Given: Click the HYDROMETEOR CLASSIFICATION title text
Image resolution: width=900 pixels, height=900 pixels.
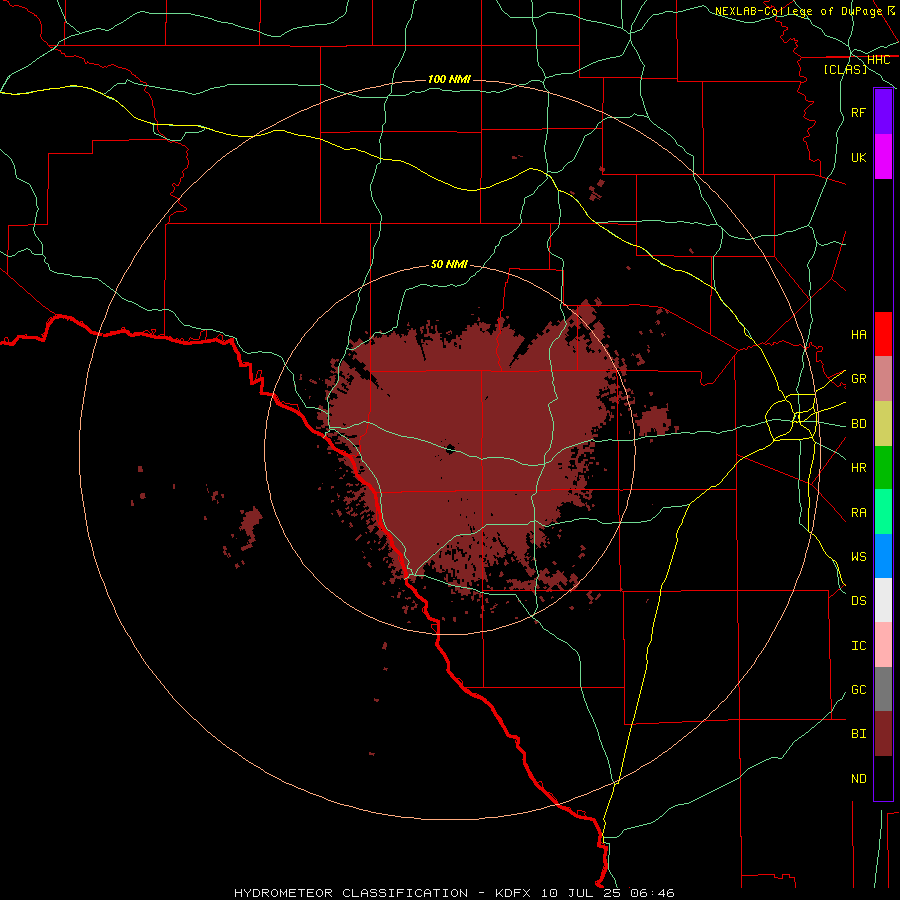Looking at the screenshot, I should (x=351, y=893).
